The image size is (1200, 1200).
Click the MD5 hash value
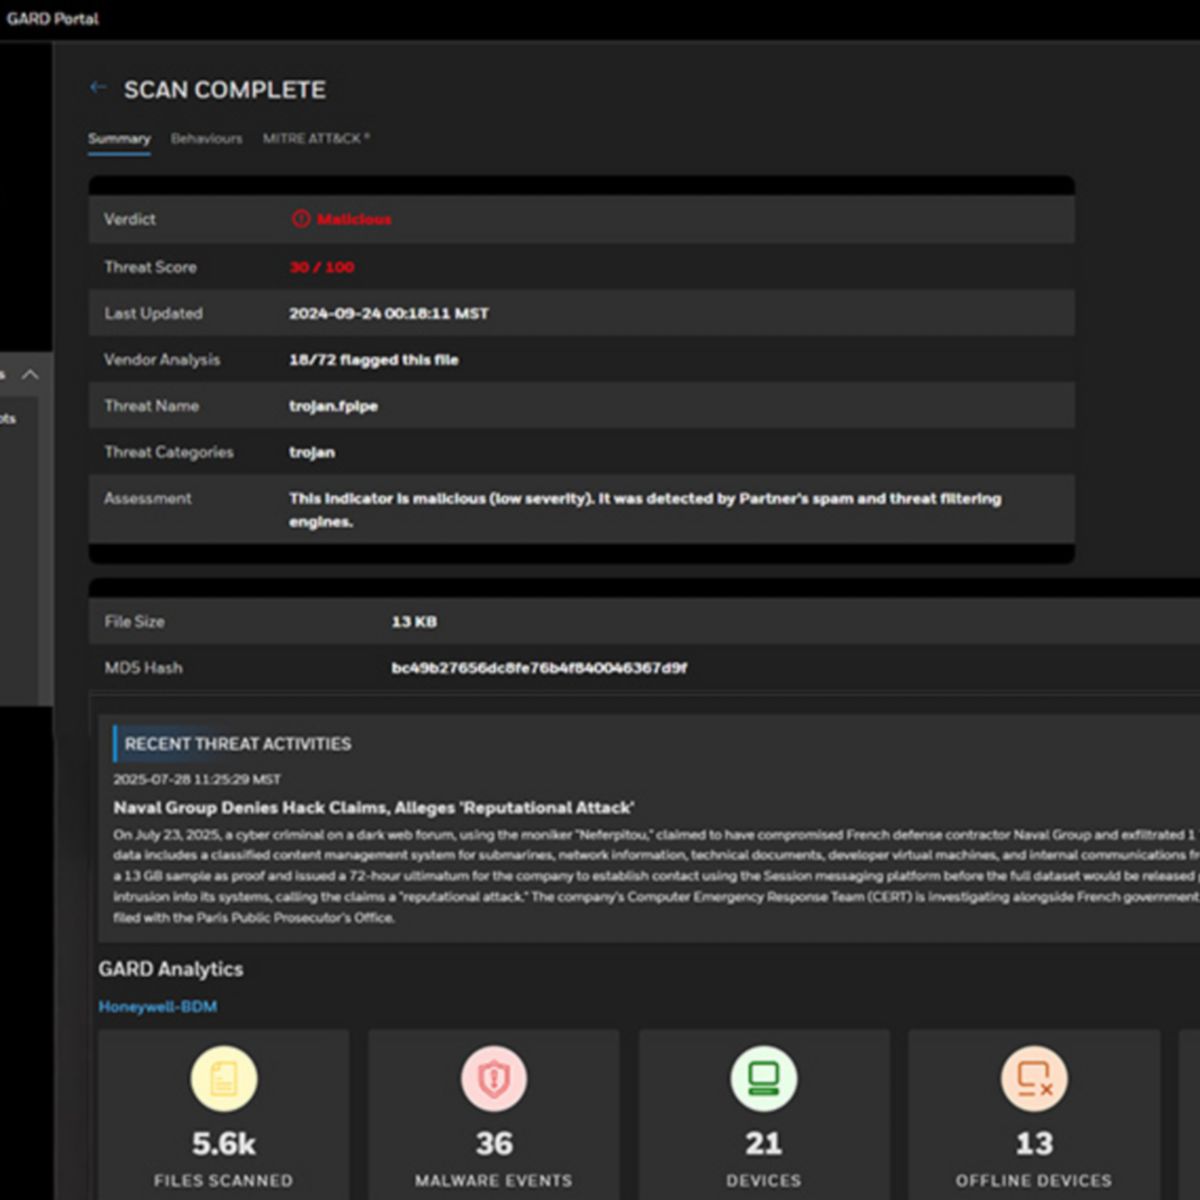pyautogui.click(x=539, y=668)
